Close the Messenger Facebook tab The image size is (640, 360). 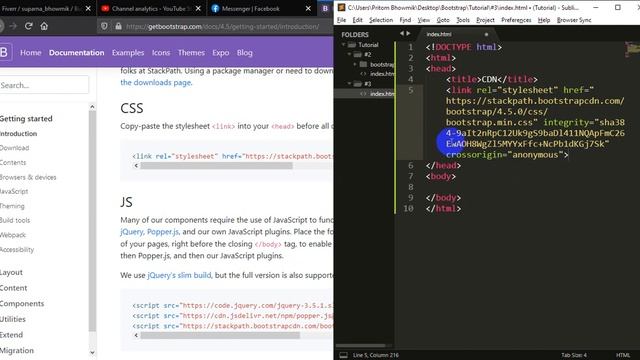click(x=308, y=9)
